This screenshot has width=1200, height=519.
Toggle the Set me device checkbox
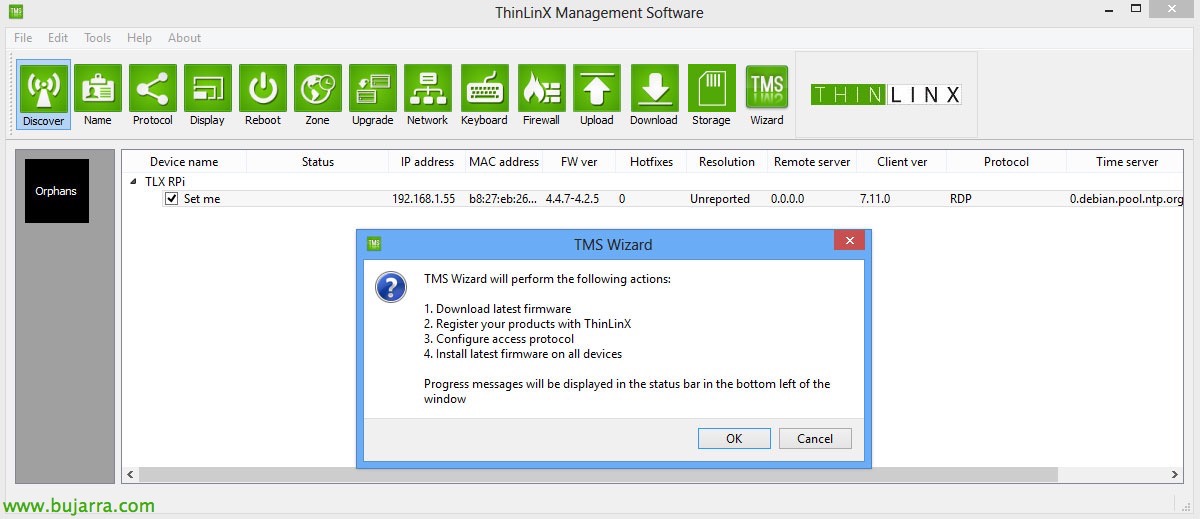(x=171, y=199)
